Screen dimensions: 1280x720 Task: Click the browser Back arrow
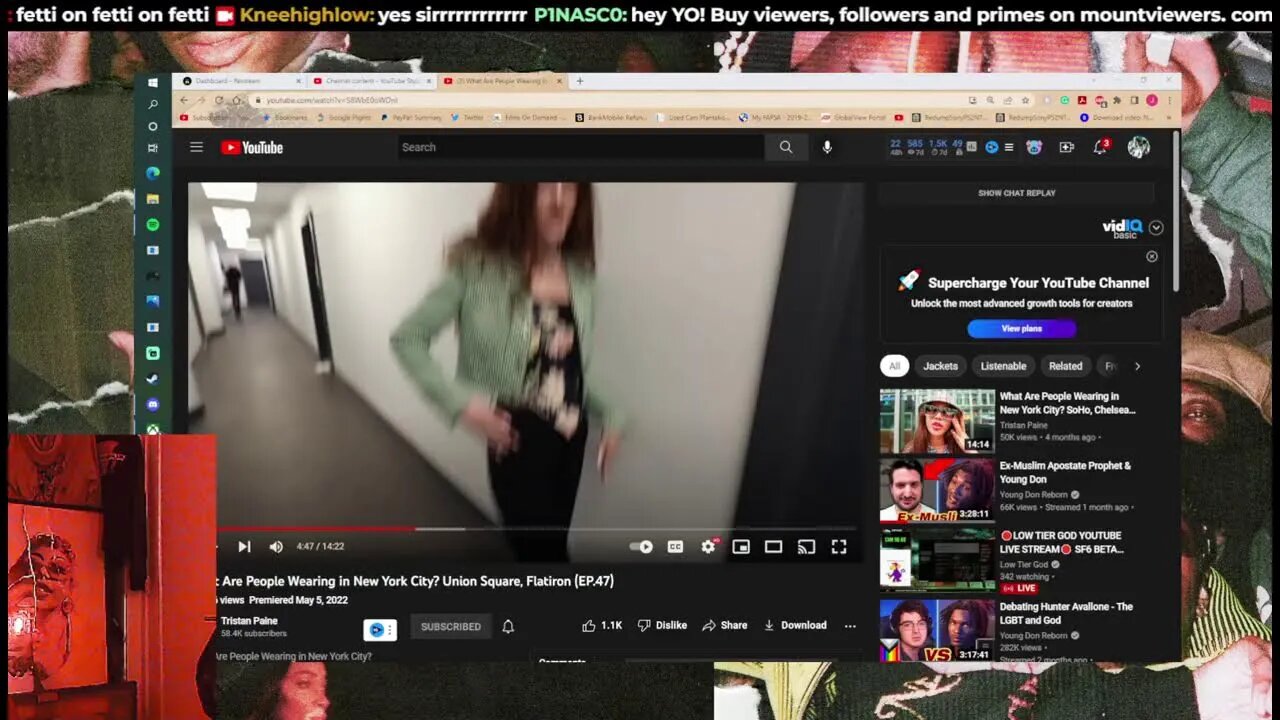tap(184, 100)
